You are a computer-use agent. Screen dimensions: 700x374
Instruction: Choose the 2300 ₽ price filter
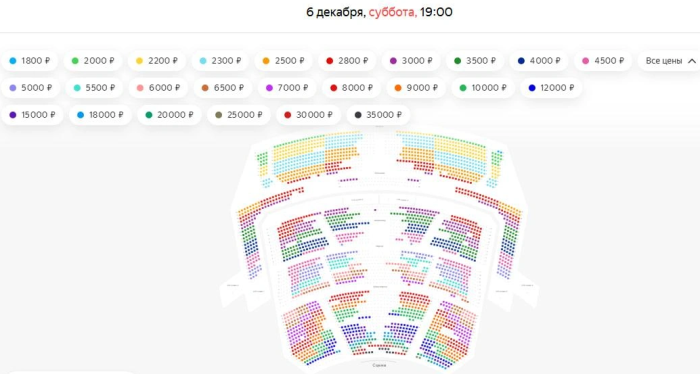coord(220,61)
